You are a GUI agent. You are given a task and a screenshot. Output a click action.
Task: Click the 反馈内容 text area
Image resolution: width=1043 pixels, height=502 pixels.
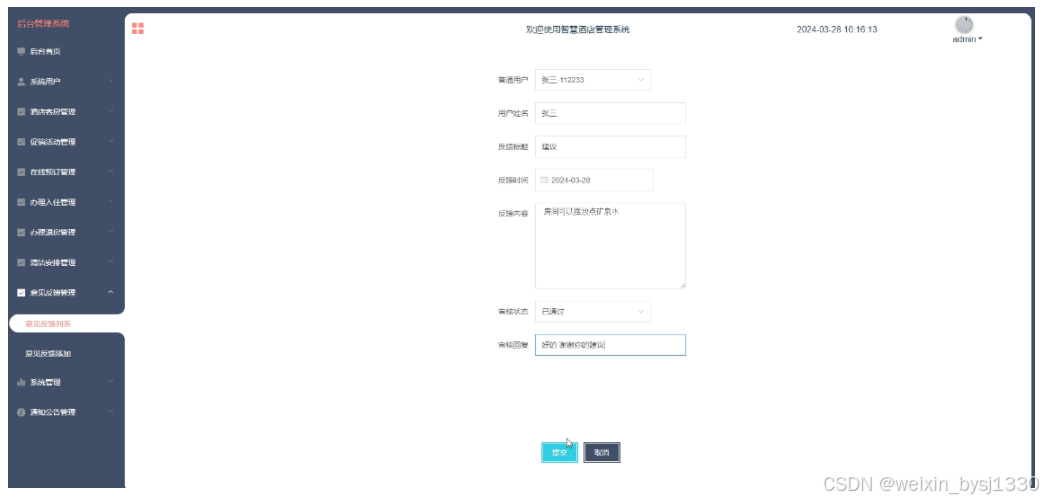coord(610,245)
